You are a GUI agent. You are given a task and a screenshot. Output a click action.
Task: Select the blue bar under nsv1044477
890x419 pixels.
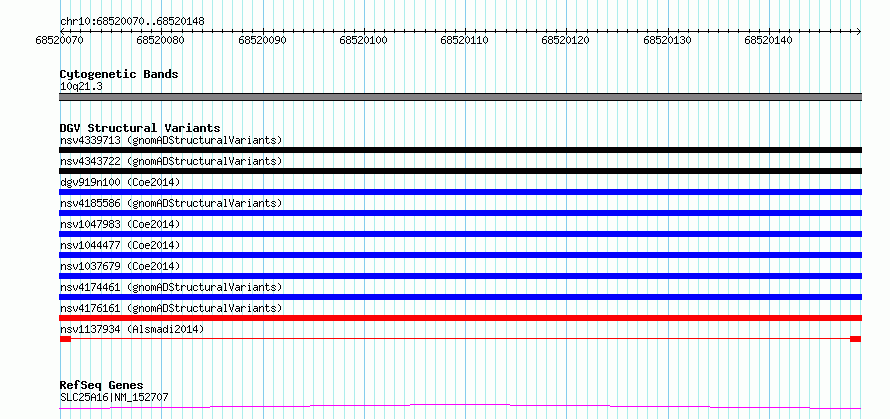point(460,255)
